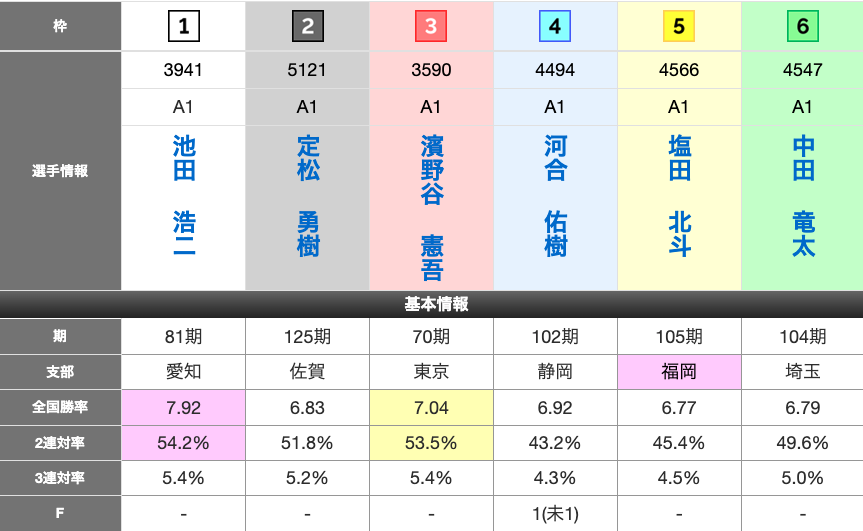Click the green lane 6 number icon
The image size is (863, 531).
point(802,27)
